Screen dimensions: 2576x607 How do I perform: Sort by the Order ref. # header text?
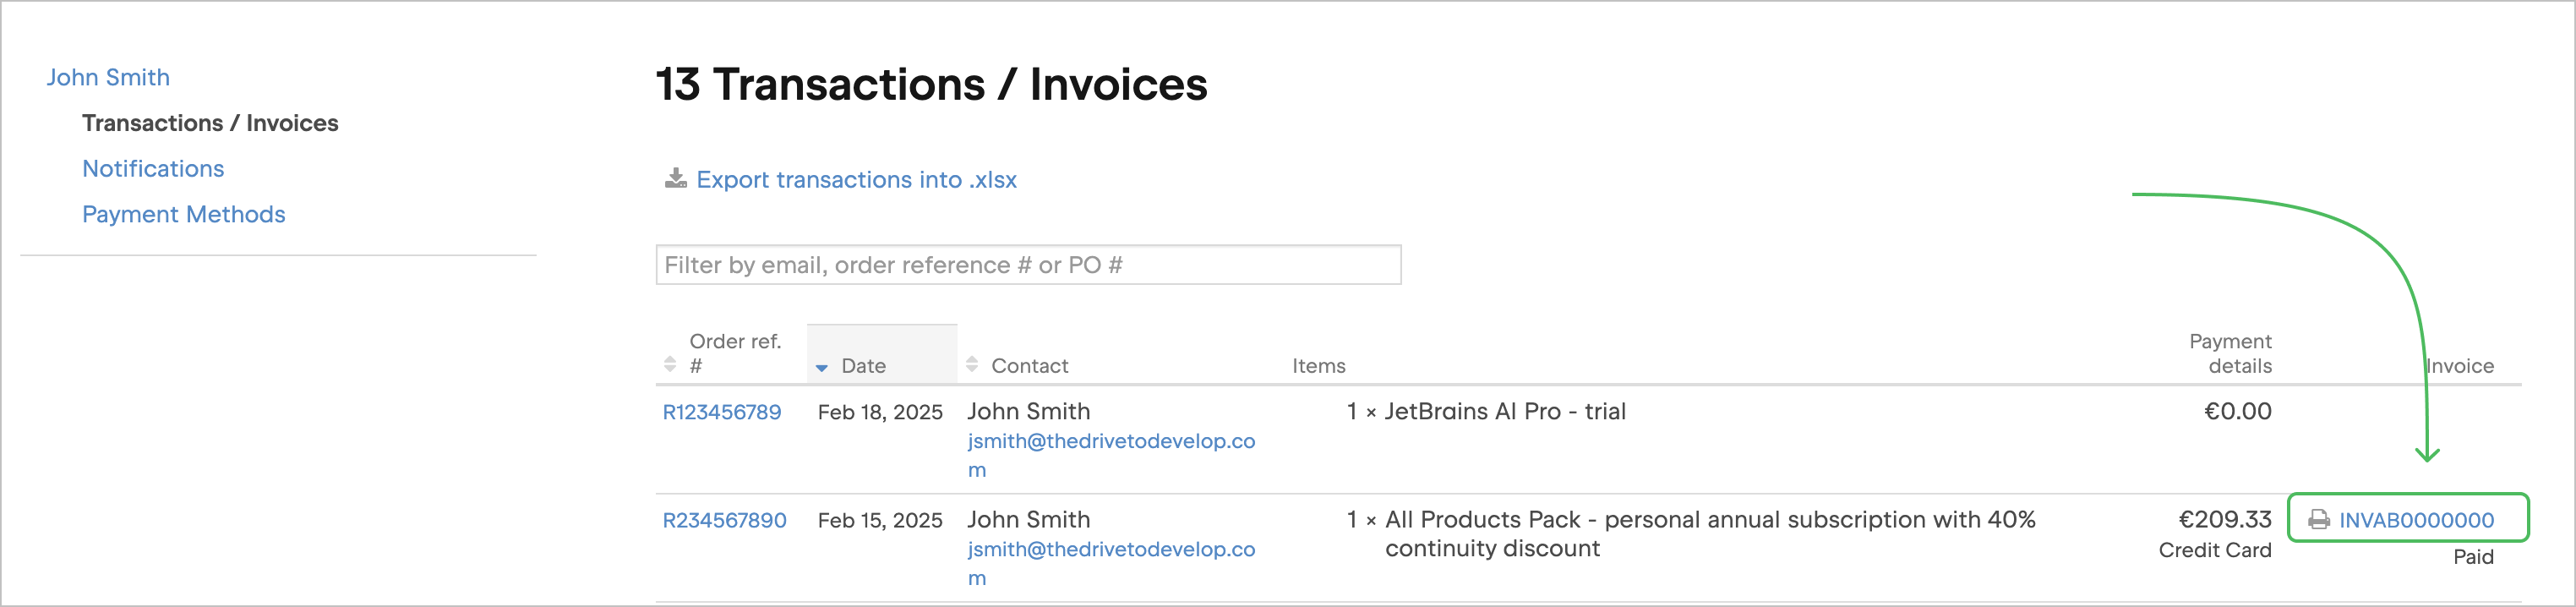(x=735, y=353)
